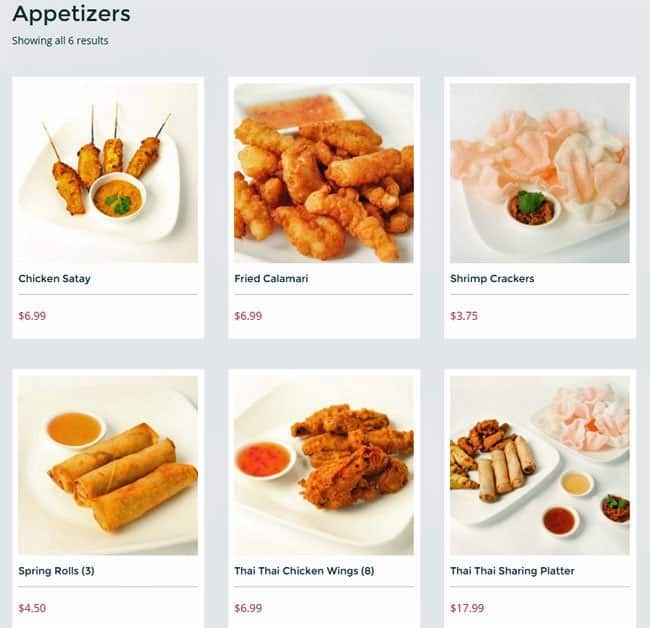Click the Thai Thai Sharing Platter title

(512, 571)
